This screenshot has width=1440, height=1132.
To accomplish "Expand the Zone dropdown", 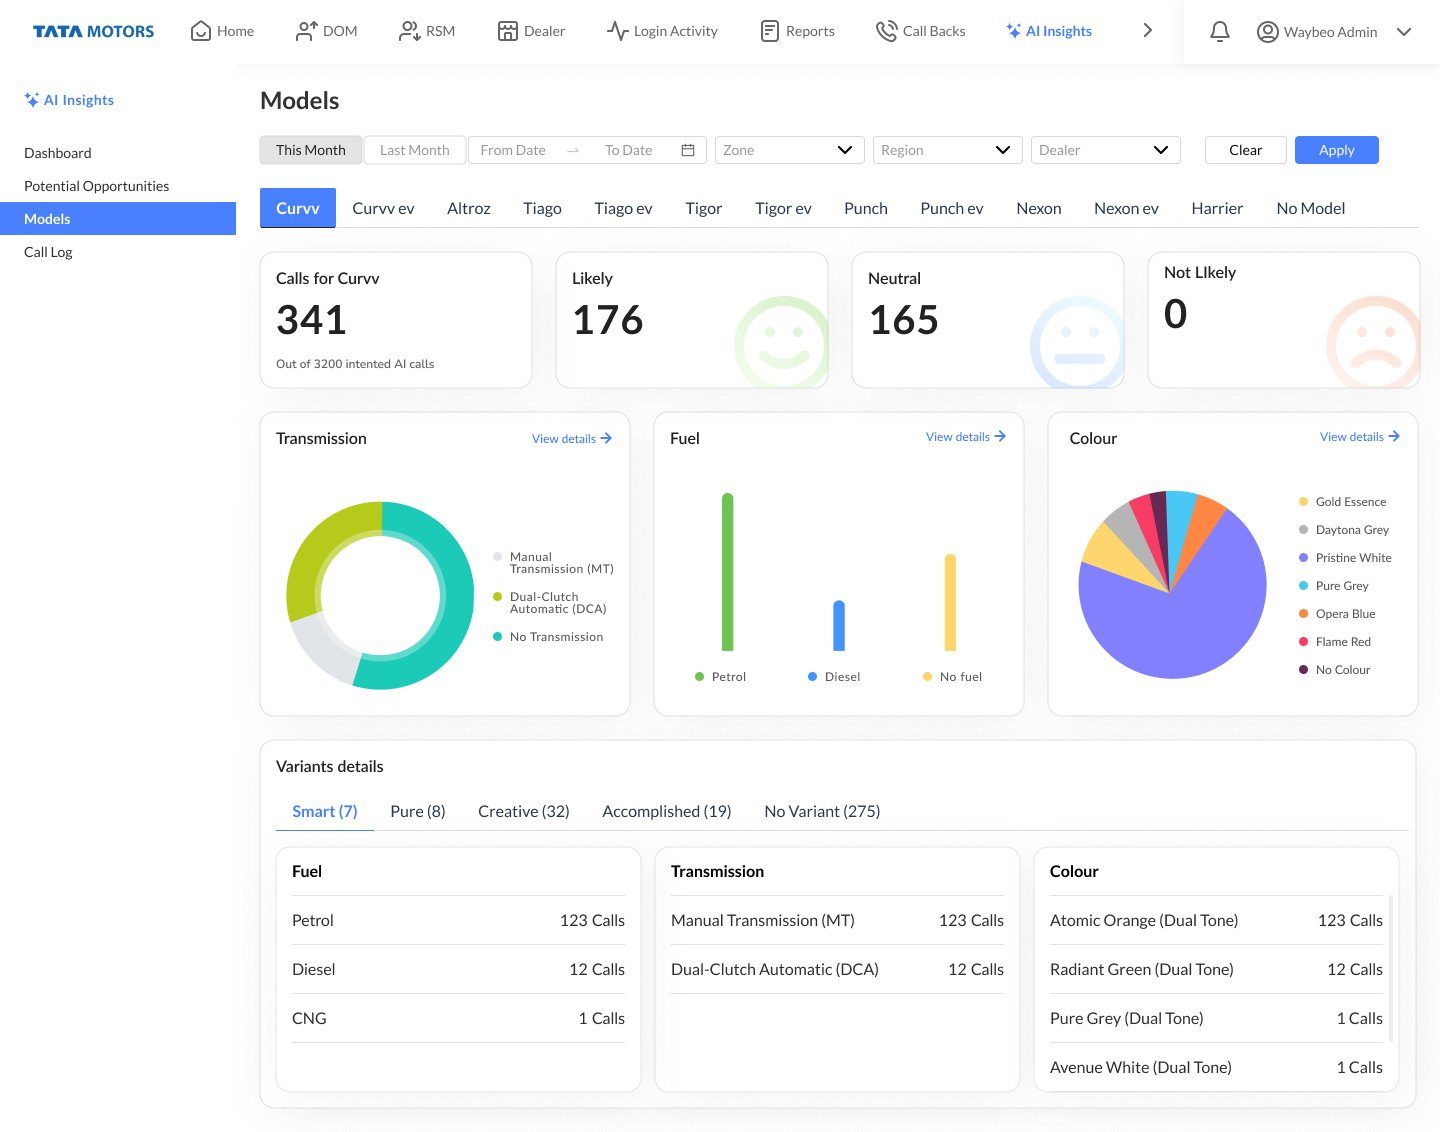I will click(788, 150).
